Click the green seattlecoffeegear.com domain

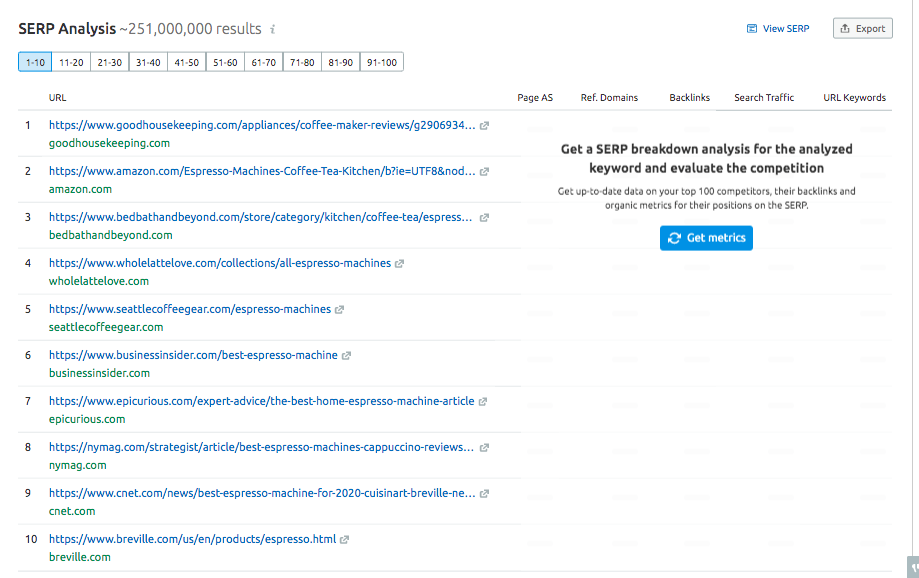(106, 327)
